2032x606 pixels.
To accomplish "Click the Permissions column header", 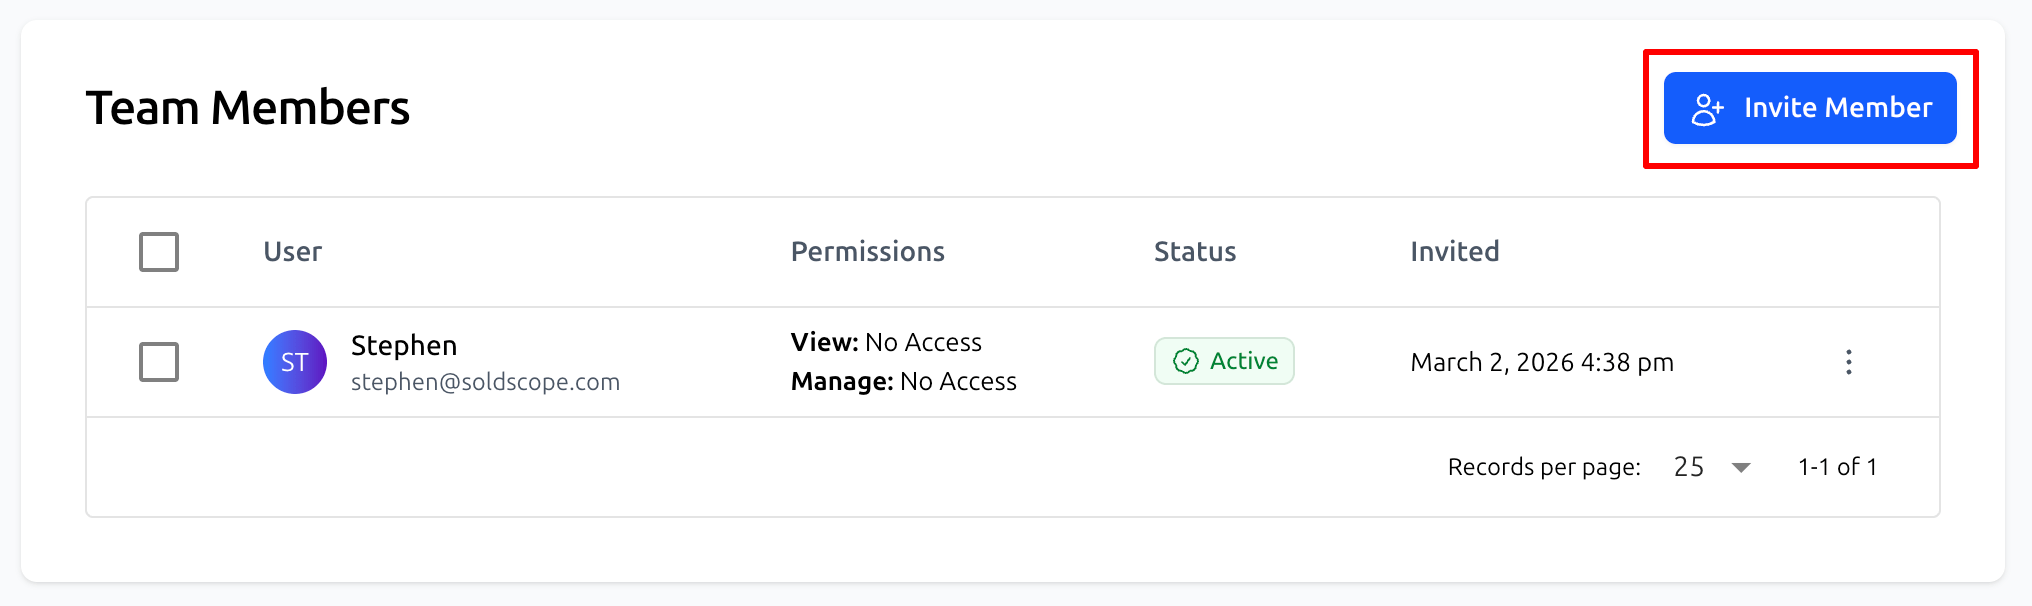I will [867, 252].
